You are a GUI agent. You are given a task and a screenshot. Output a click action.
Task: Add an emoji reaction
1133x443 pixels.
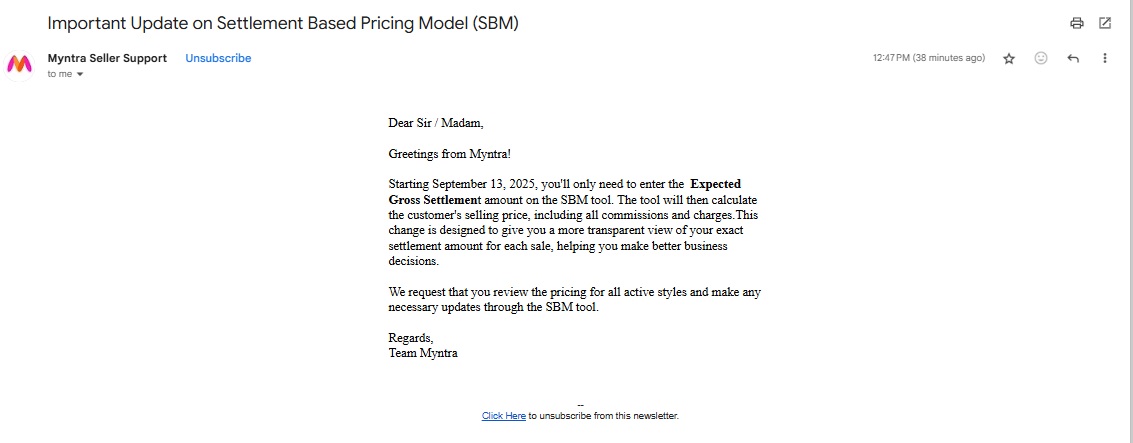point(1041,59)
